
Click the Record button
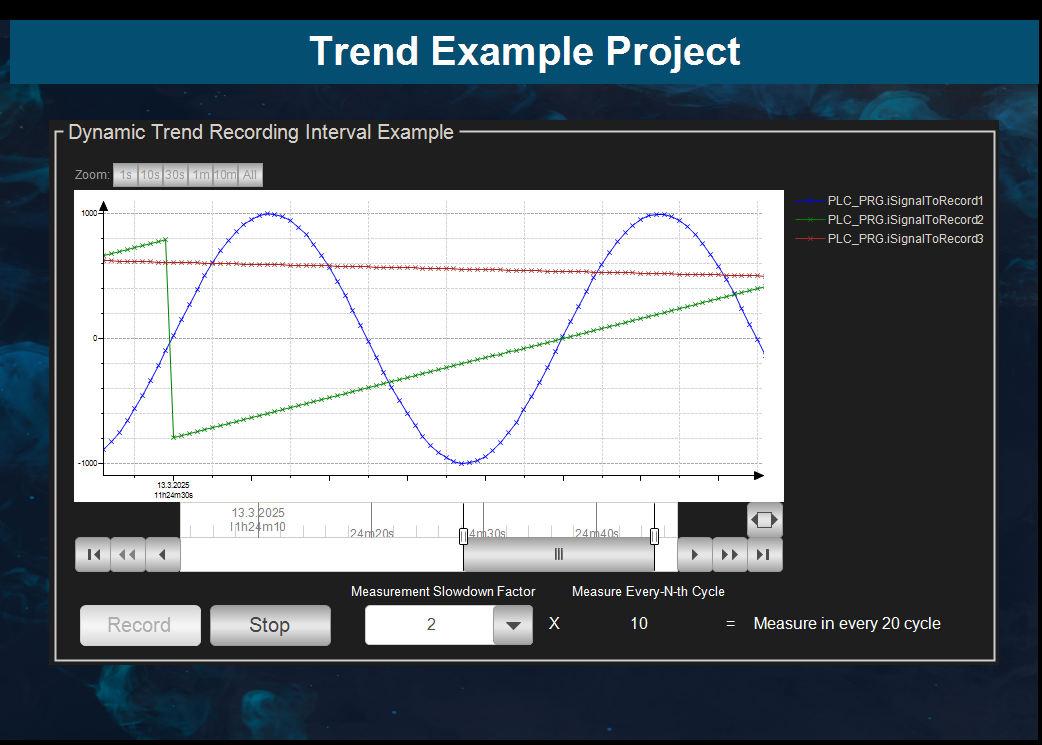coord(140,625)
